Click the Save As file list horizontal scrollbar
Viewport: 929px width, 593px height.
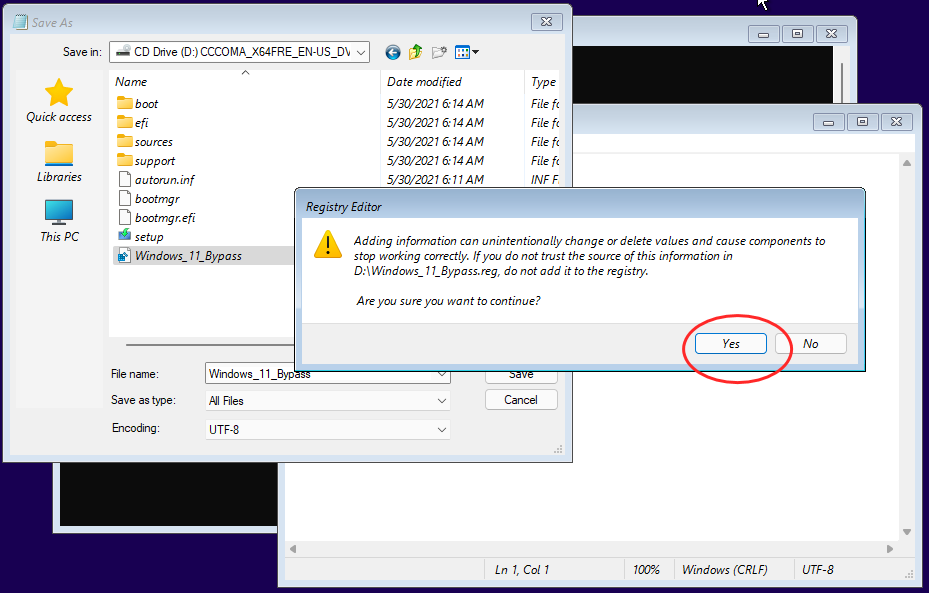pyautogui.click(x=210, y=344)
